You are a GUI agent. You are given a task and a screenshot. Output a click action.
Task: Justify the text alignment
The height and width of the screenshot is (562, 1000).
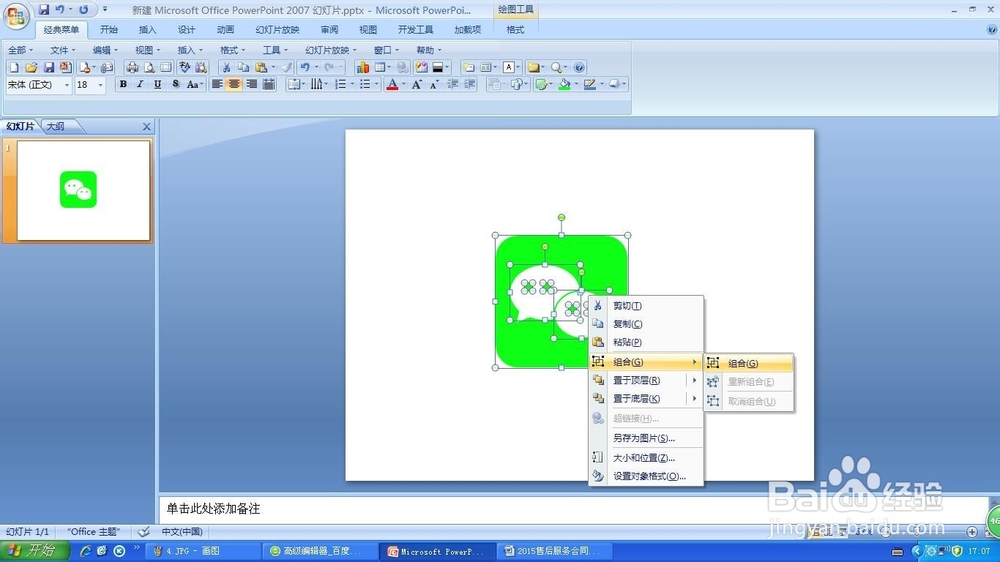coord(268,84)
